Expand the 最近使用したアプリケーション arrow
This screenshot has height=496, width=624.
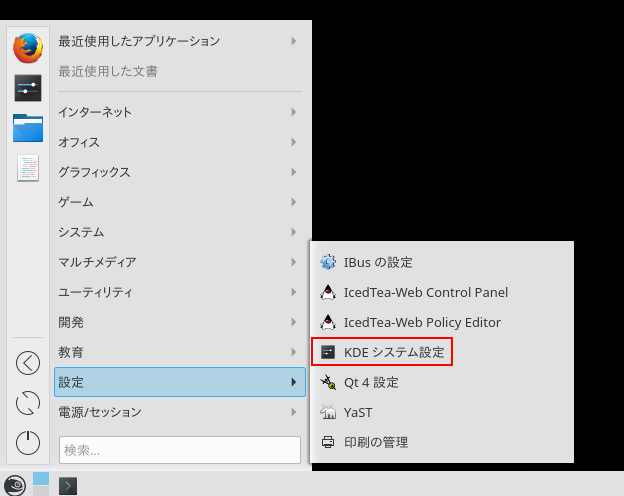294,41
